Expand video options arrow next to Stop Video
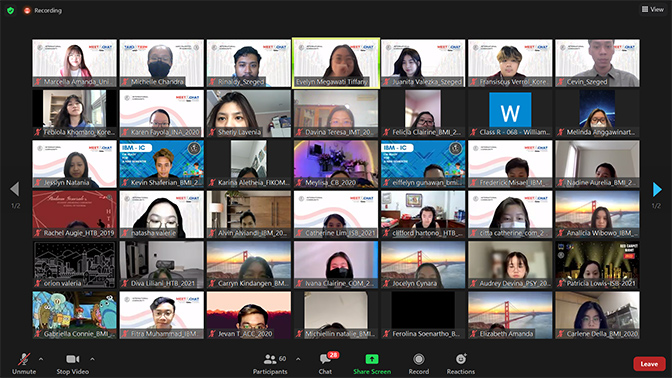This screenshot has width=672, height=378. pos(92,359)
